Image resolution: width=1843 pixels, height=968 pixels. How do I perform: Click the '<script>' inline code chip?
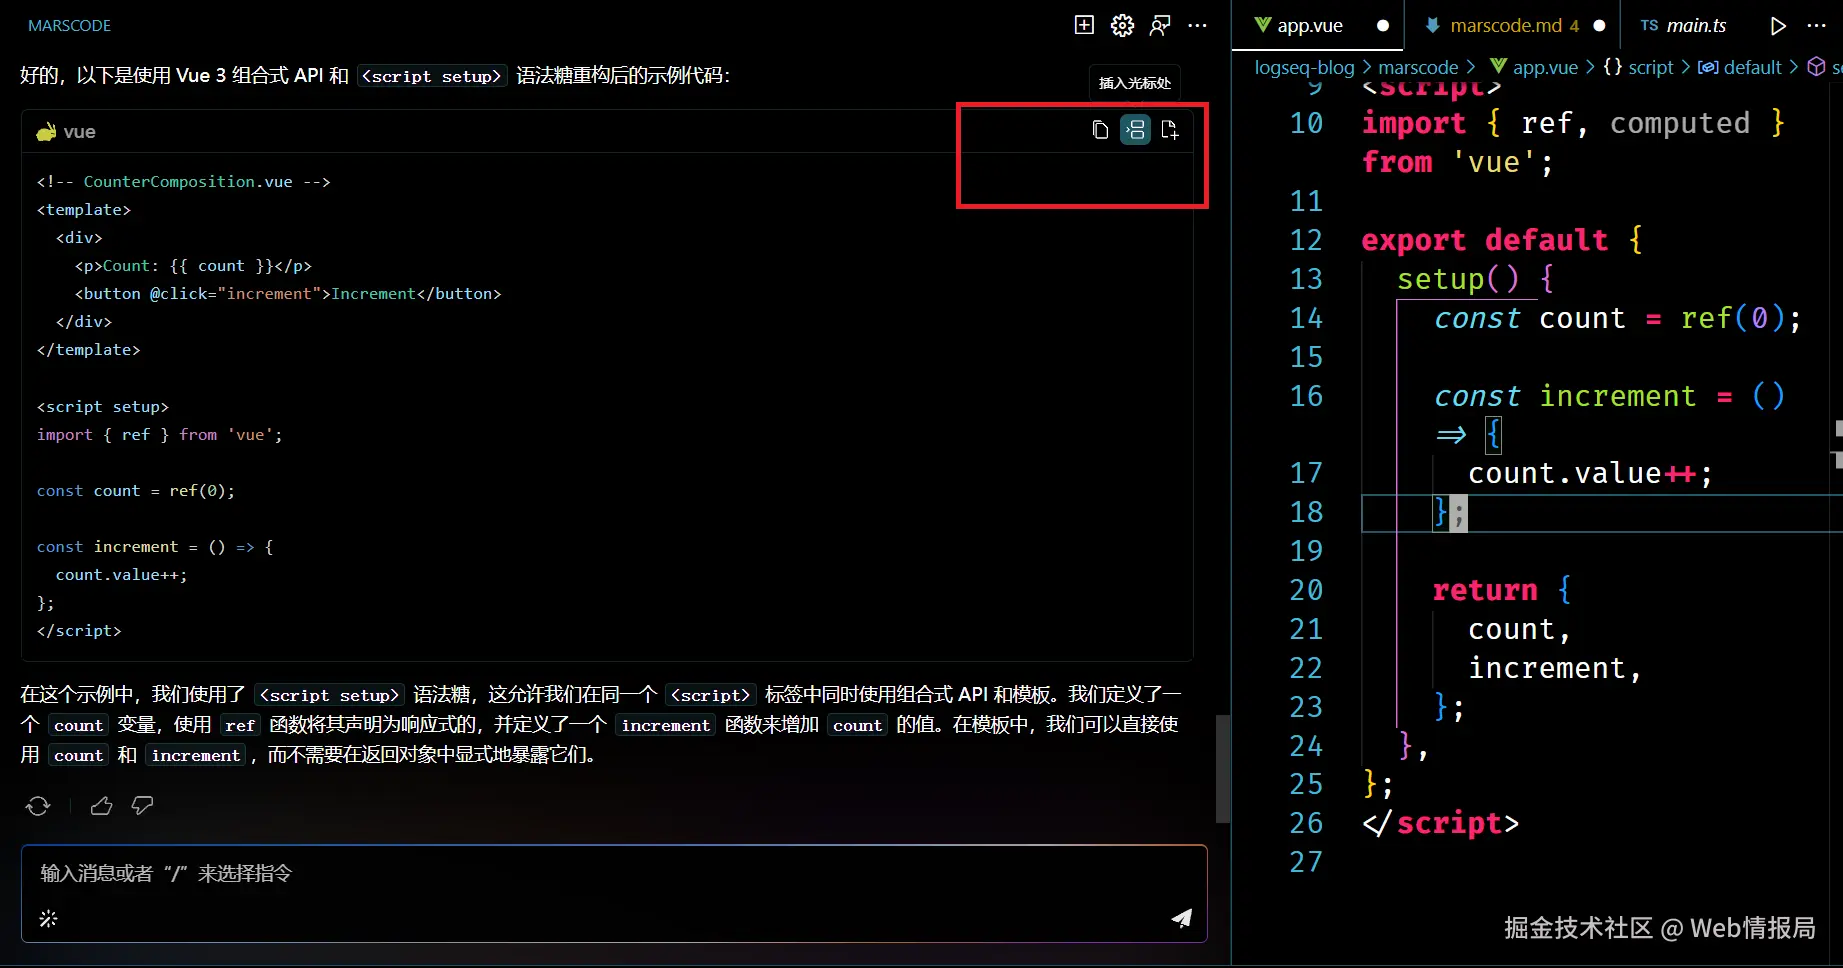pyautogui.click(x=711, y=695)
